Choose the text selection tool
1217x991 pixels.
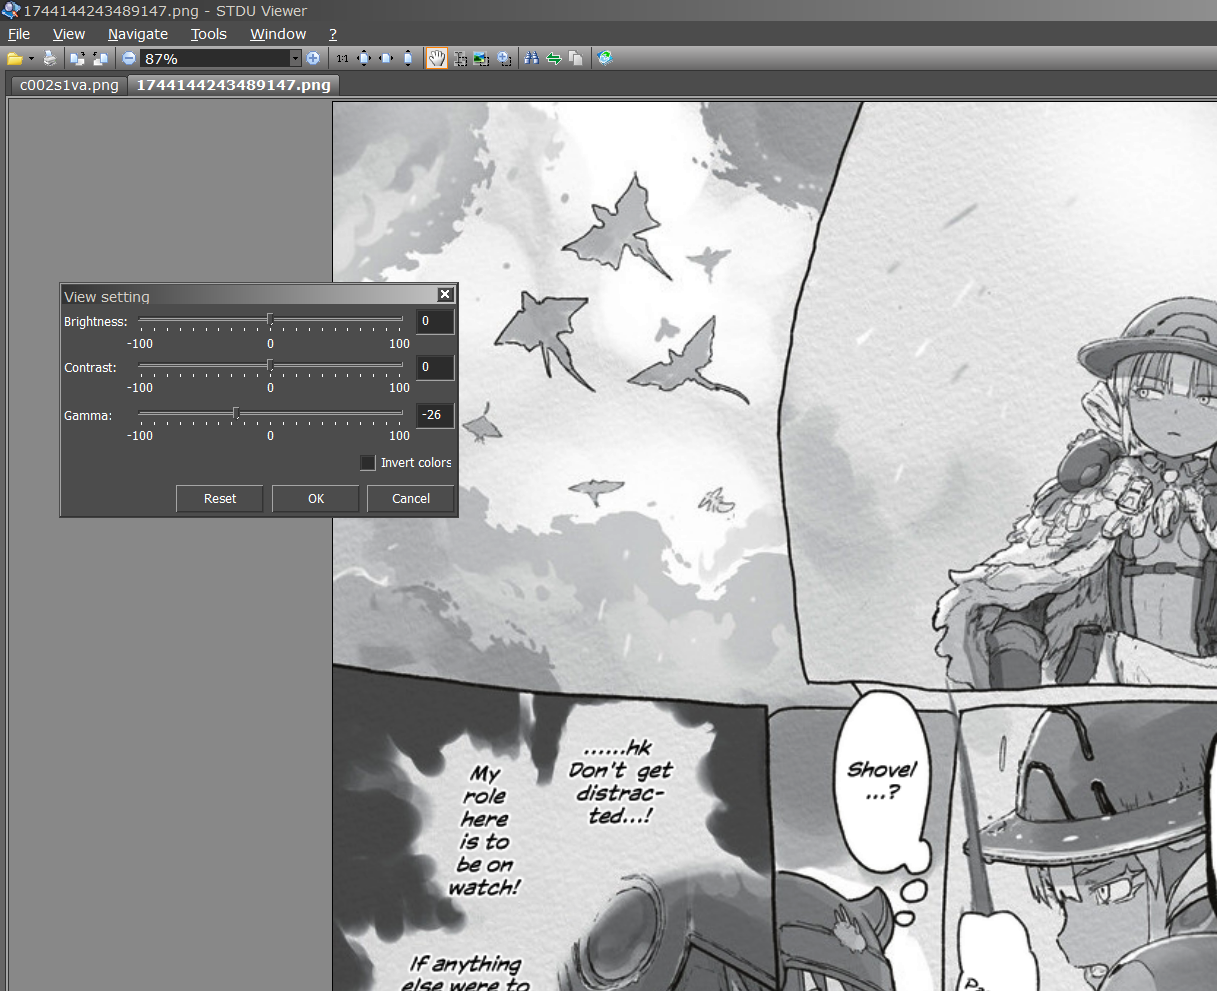[x=461, y=58]
